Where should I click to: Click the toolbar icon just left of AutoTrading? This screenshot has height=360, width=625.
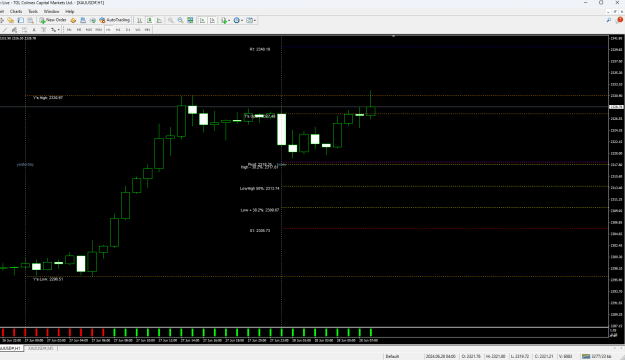(x=92, y=20)
